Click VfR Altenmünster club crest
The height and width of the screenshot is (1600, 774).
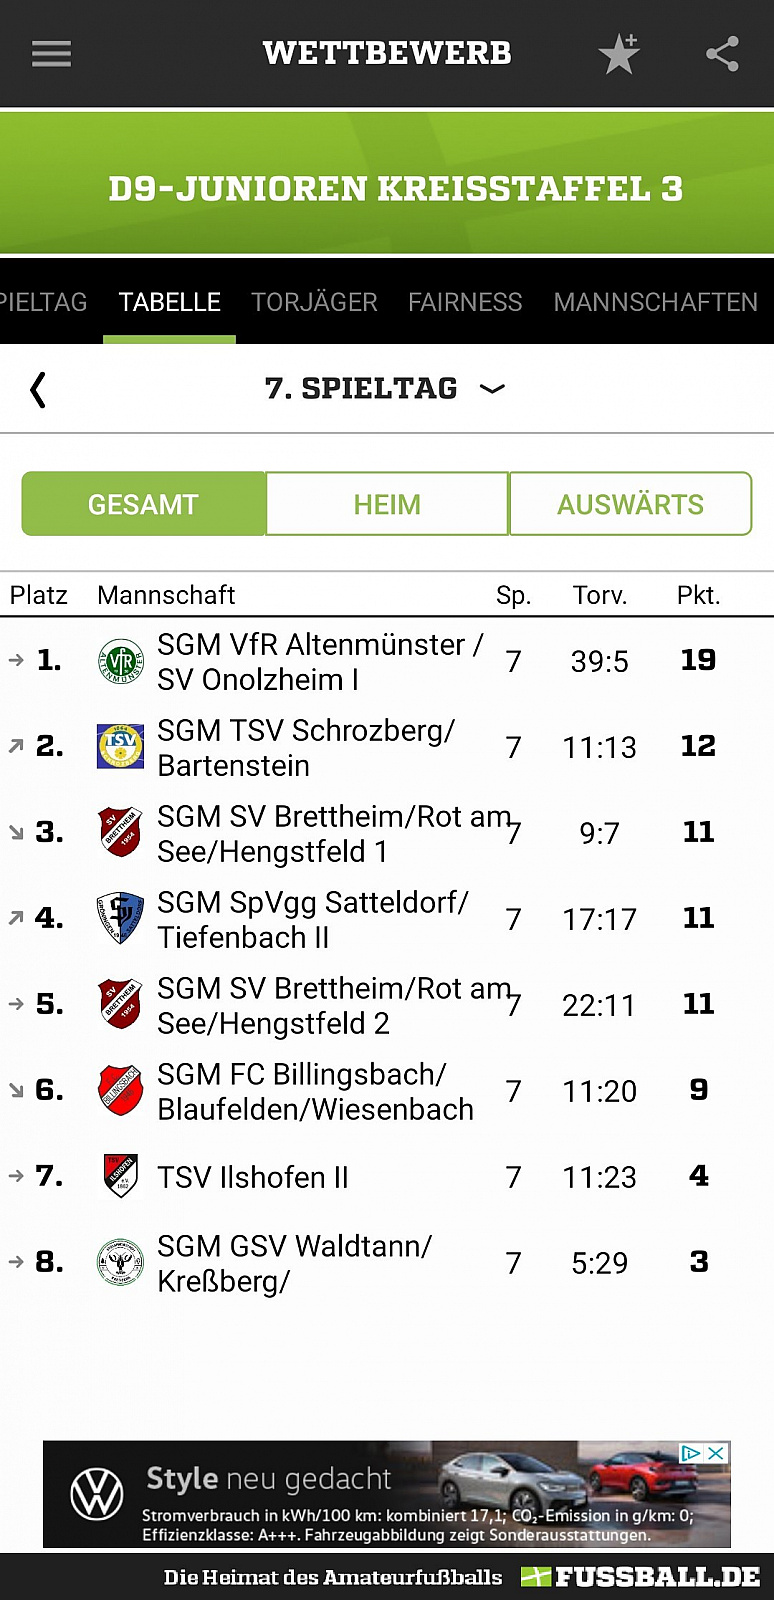tap(120, 662)
